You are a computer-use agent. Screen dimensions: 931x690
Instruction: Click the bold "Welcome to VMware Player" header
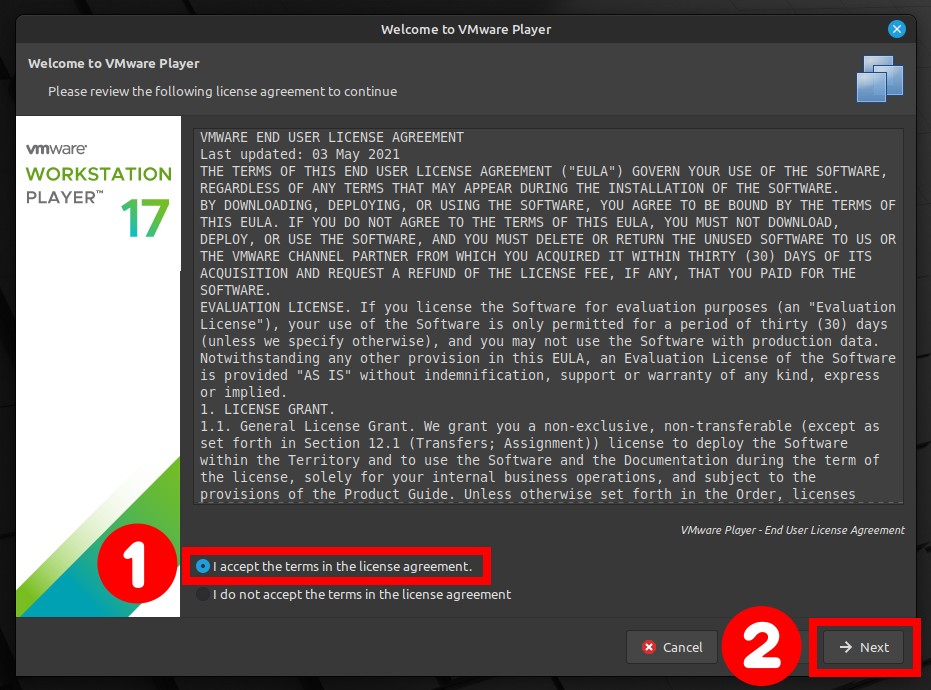click(113, 64)
